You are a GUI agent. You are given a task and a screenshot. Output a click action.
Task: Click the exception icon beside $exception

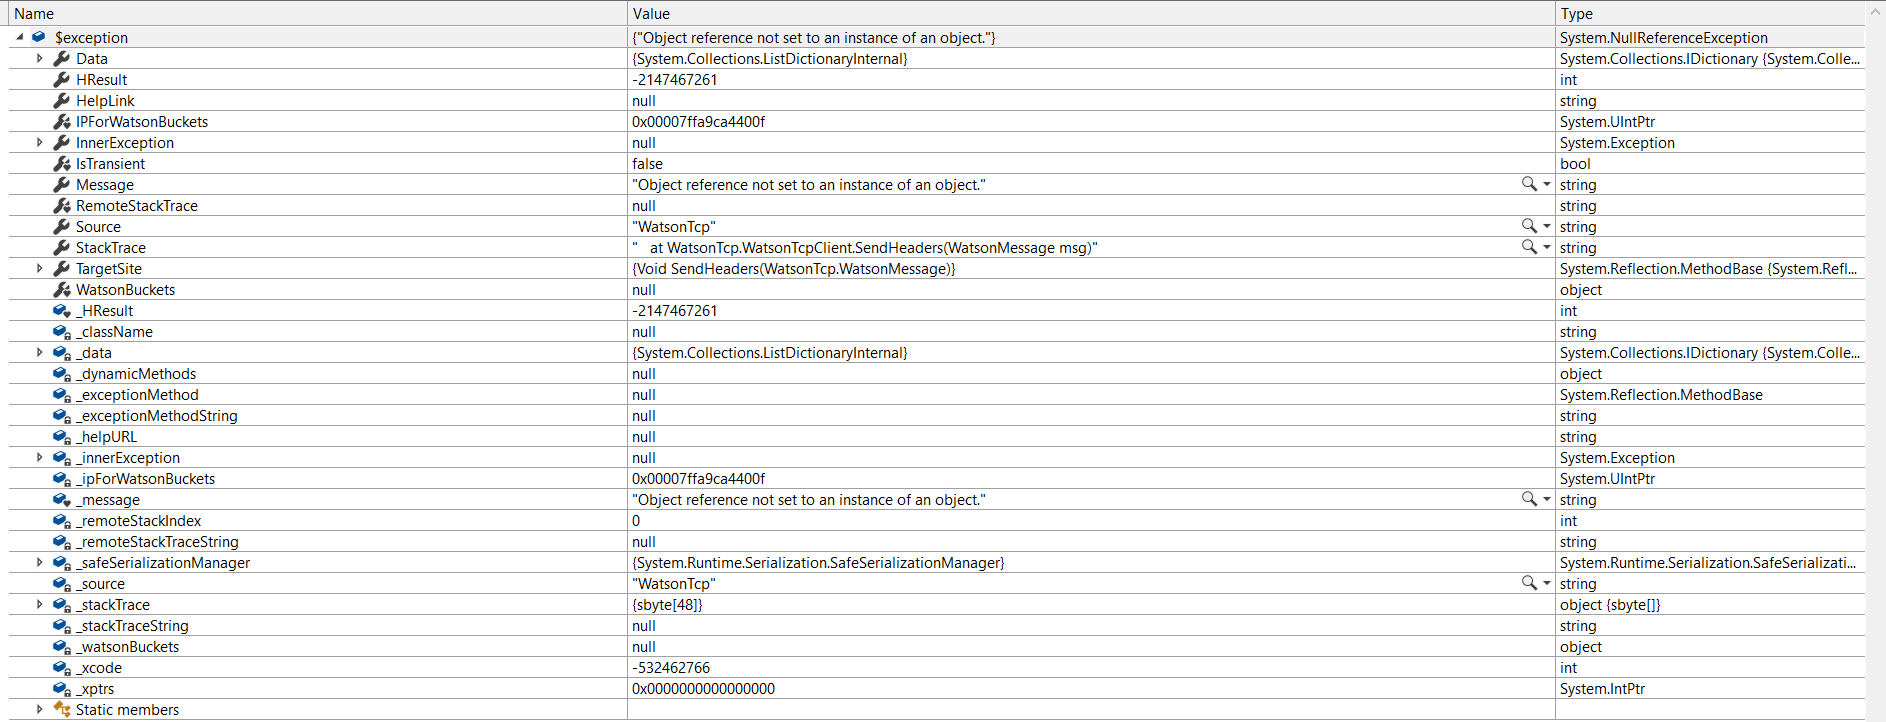(x=38, y=37)
